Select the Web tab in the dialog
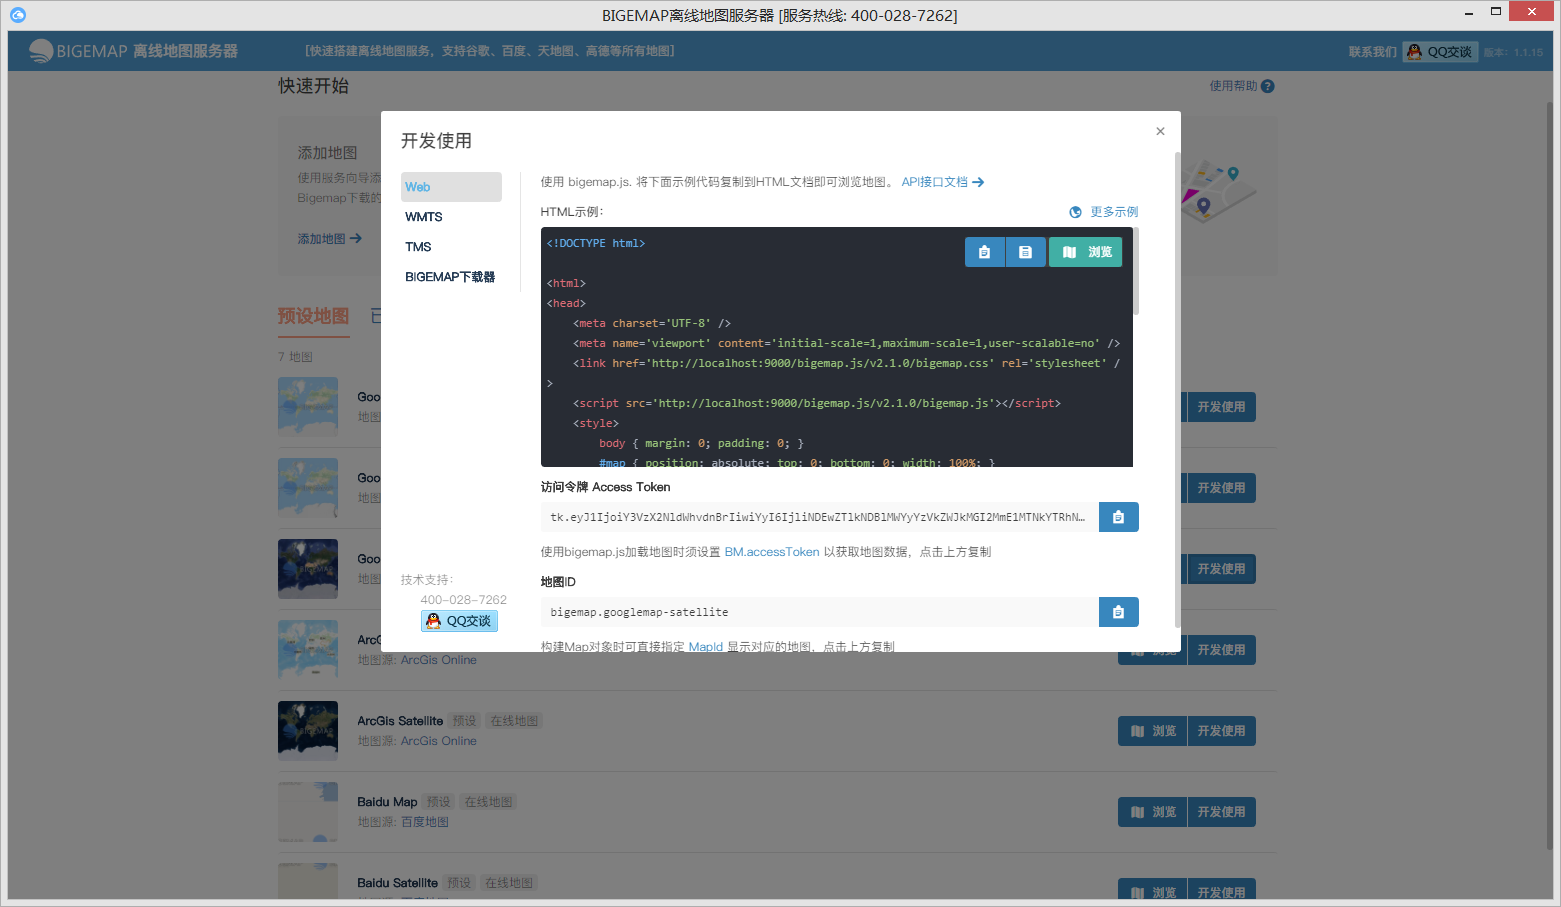The width and height of the screenshot is (1561, 907). (451, 187)
